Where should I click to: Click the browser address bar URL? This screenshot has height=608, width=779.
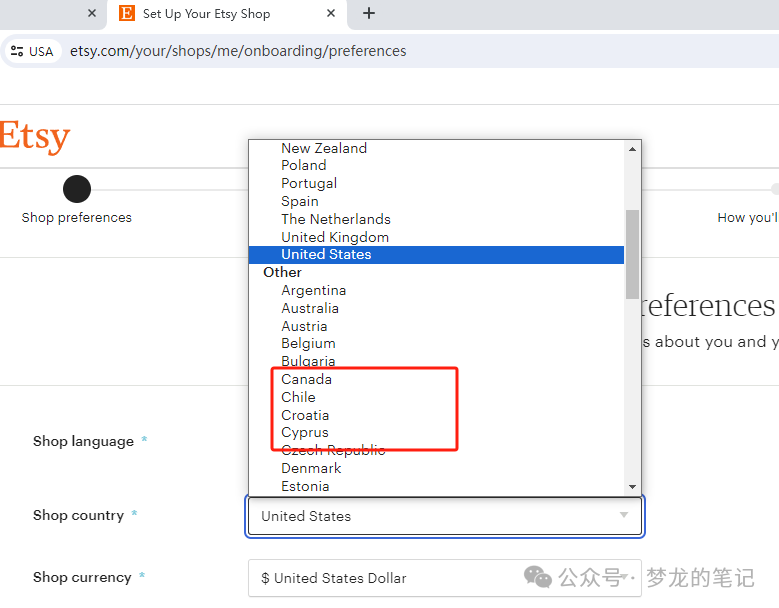click(238, 51)
